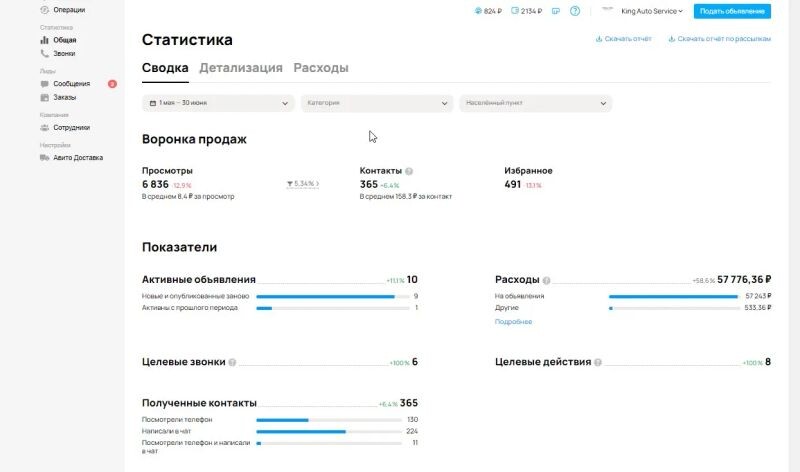This screenshot has width=800, height=472.
Task: Click info icon beside Целевые звонки
Action: point(232,363)
